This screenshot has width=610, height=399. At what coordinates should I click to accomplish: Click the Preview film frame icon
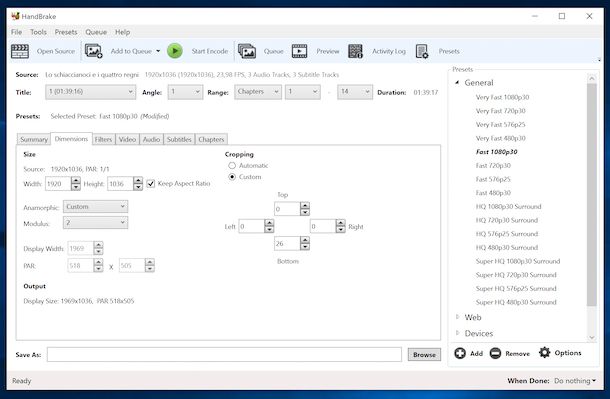(299, 51)
